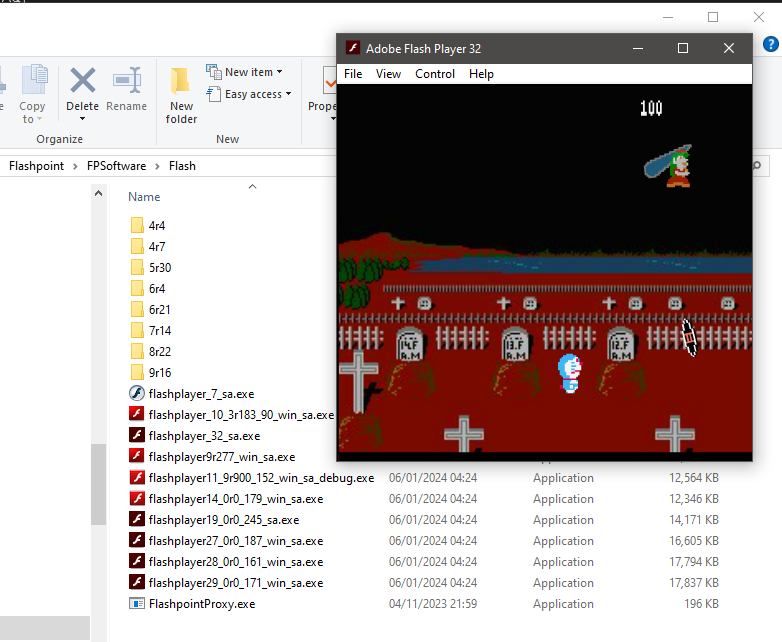Sort files by the Name column header
Image resolution: width=782 pixels, height=642 pixels.
(x=144, y=197)
